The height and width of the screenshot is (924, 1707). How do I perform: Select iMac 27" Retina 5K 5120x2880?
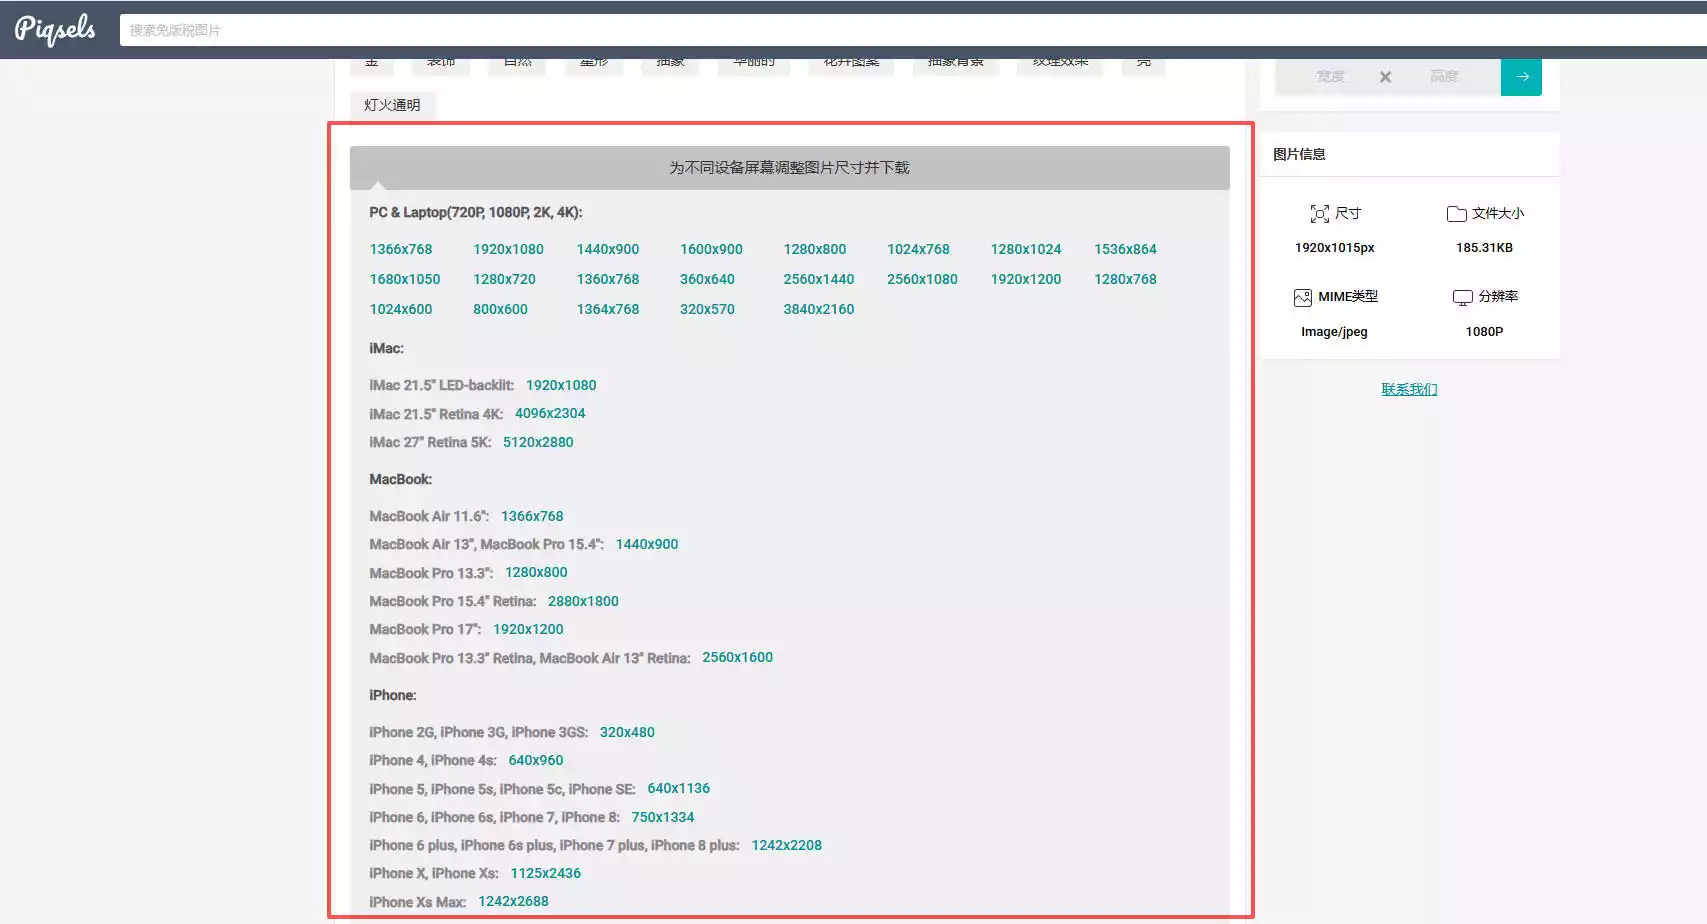538,443
